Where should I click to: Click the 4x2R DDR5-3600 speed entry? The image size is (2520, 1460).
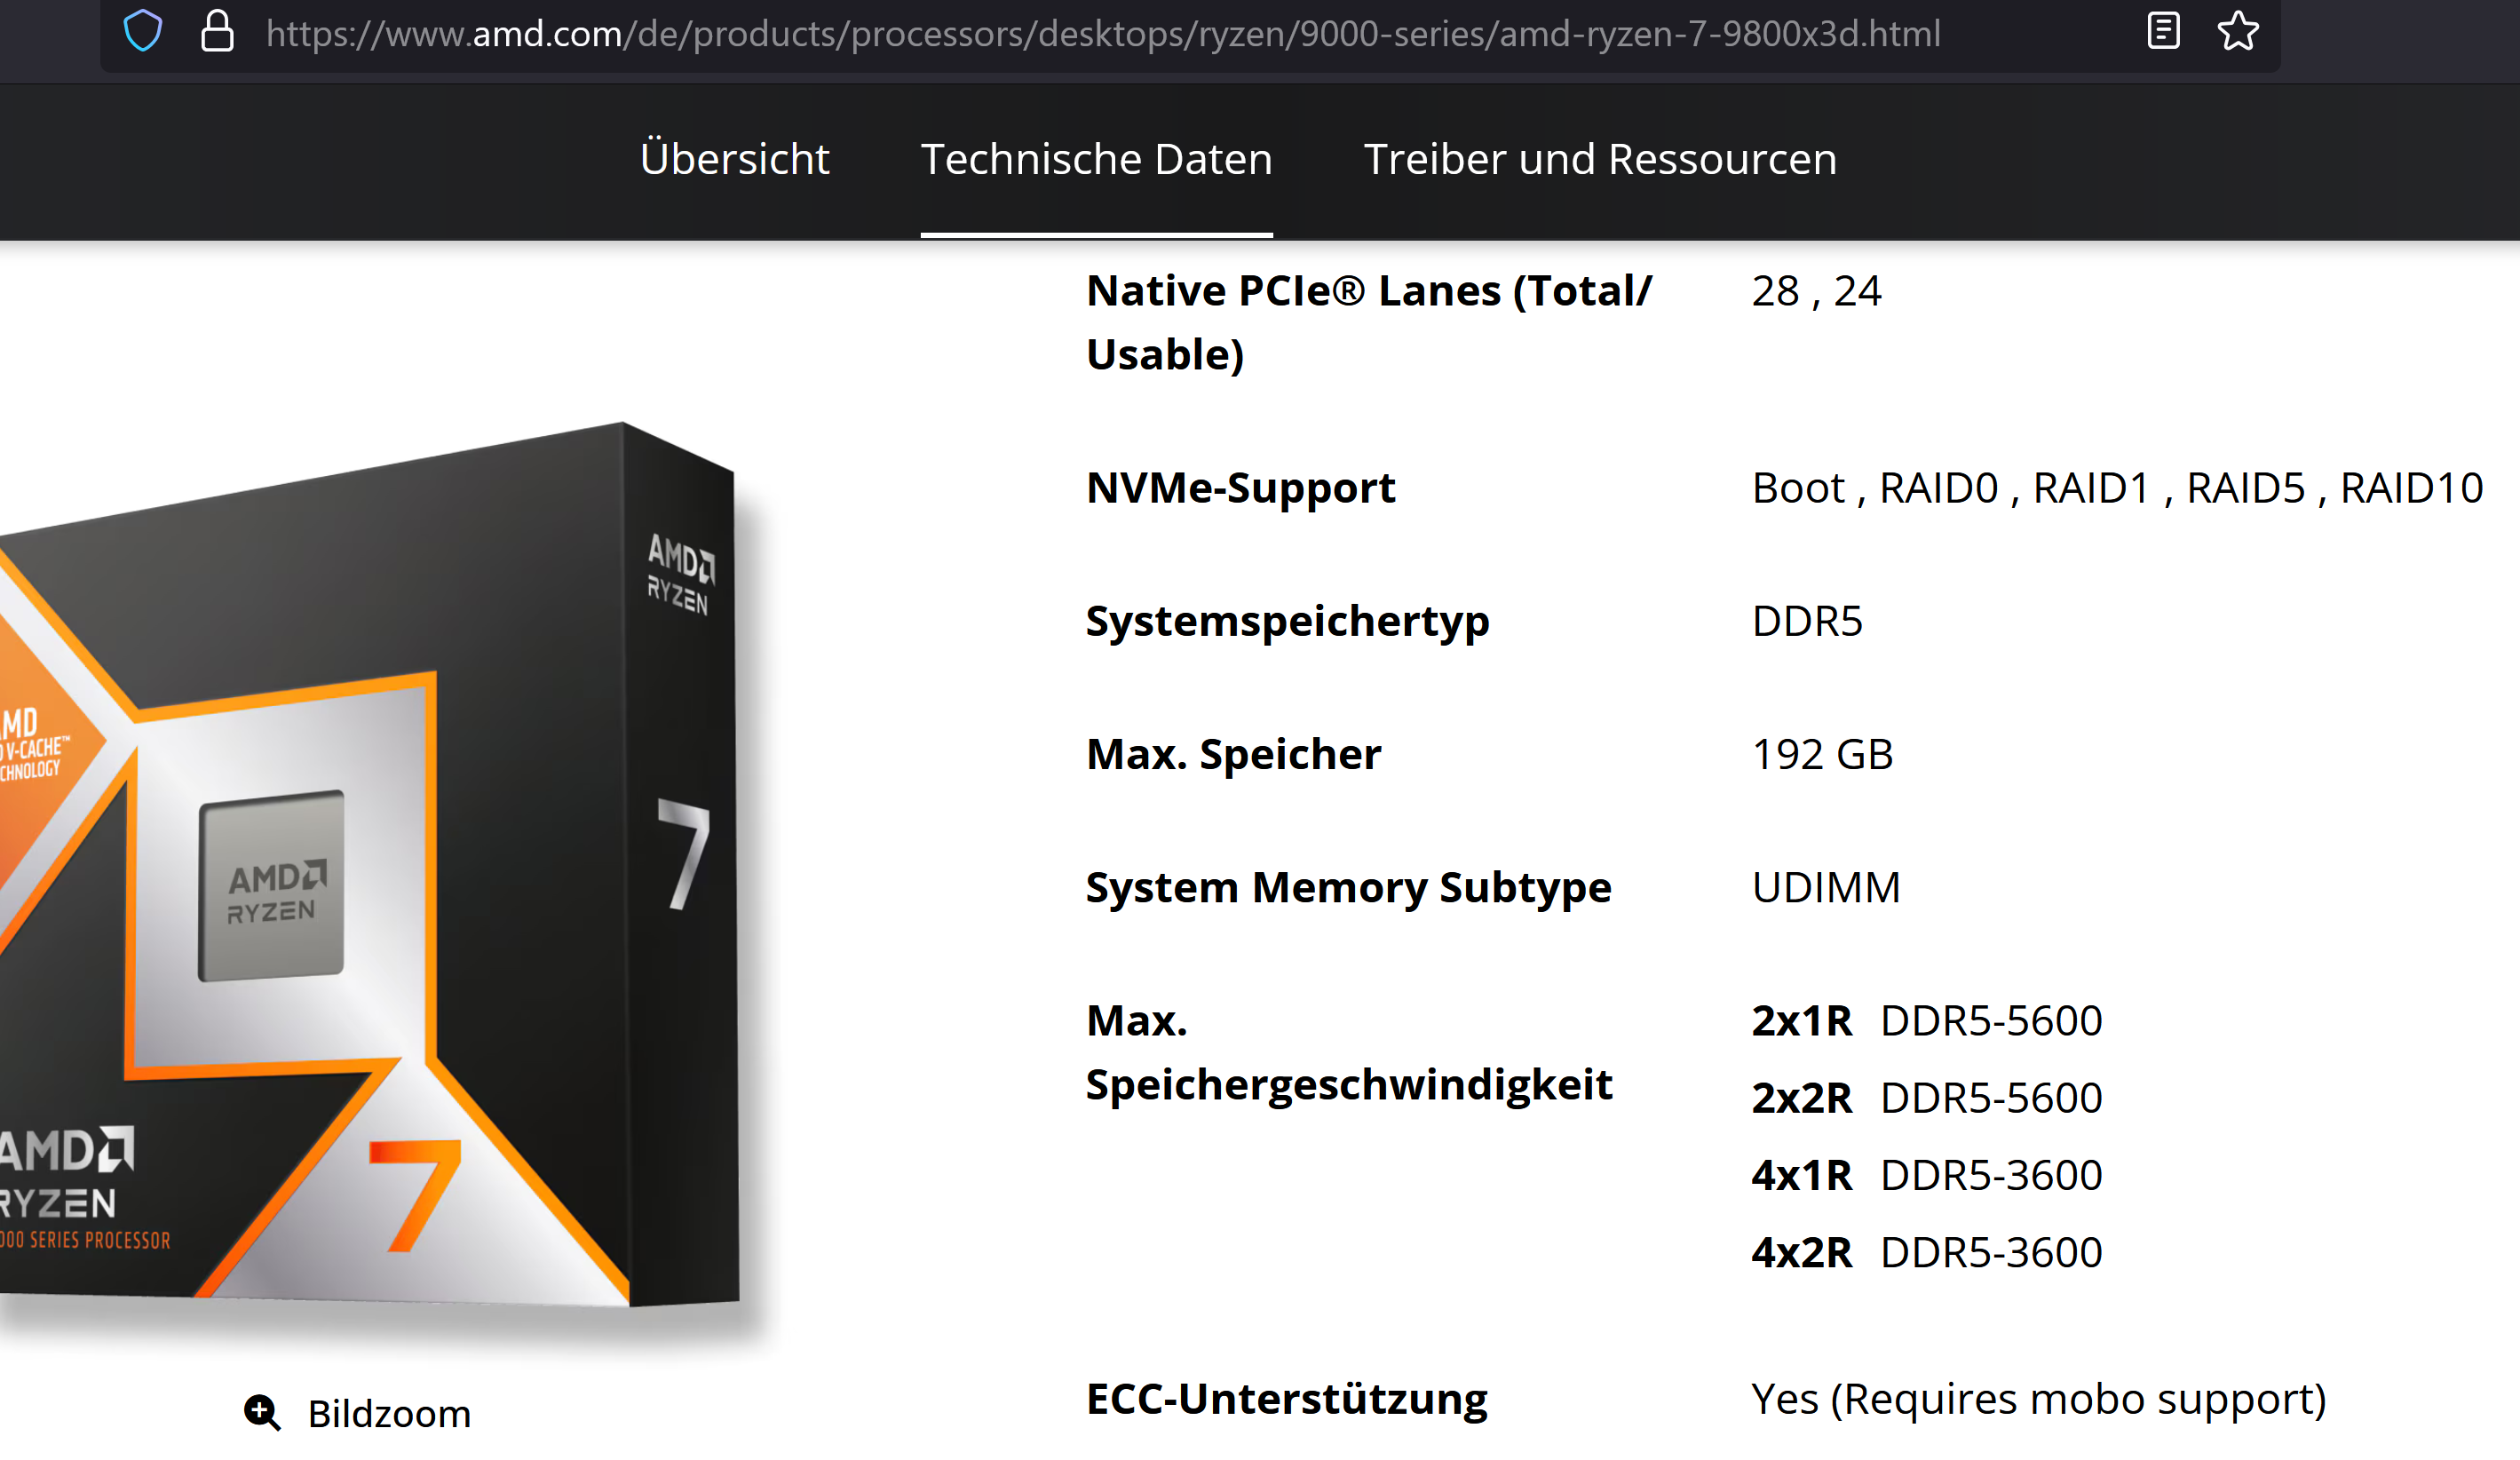click(x=1926, y=1252)
